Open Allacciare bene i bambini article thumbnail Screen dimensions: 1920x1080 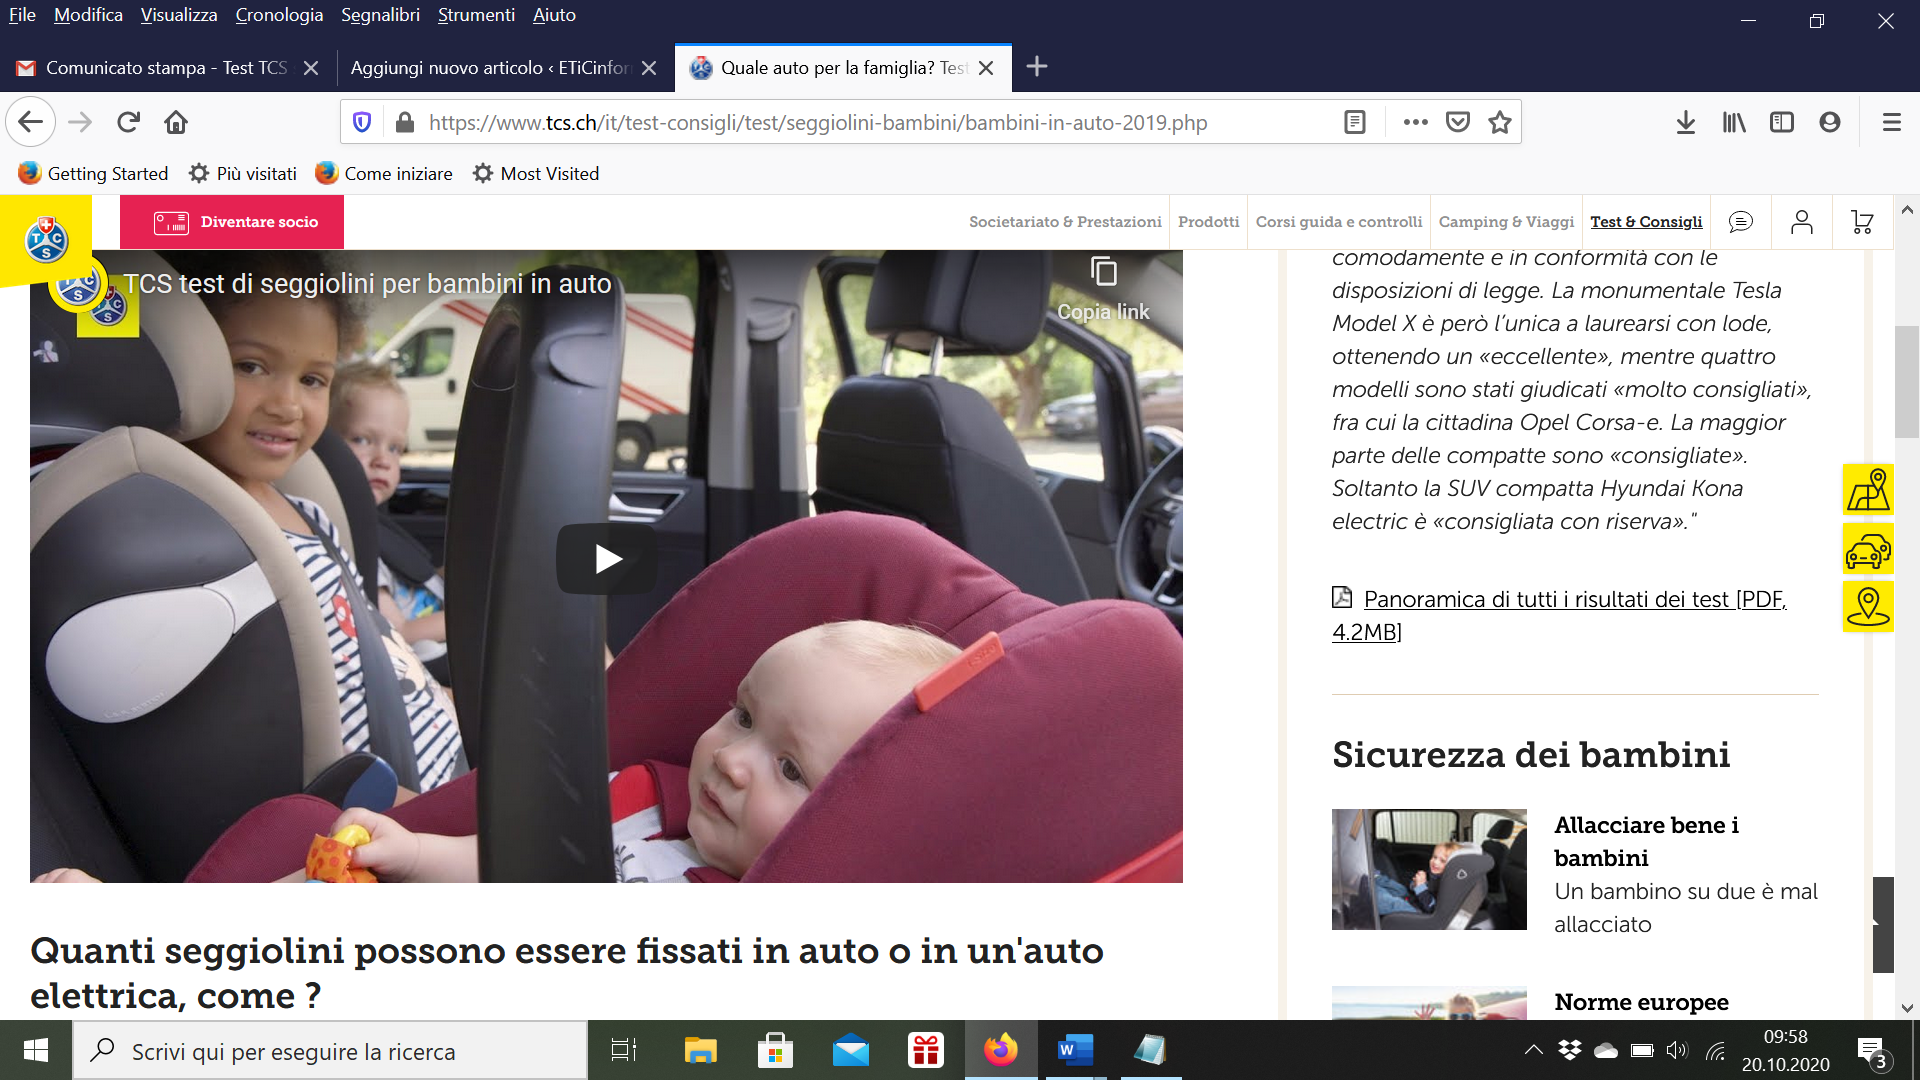(x=1429, y=869)
